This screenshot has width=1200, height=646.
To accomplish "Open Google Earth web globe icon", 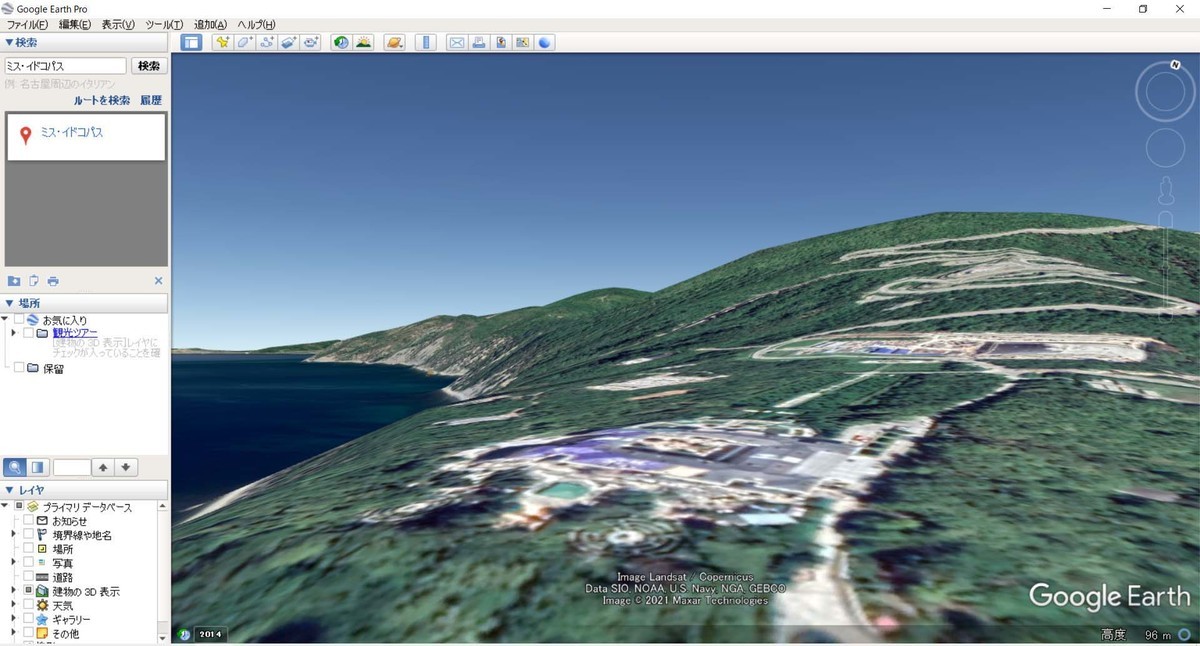I will [545, 42].
